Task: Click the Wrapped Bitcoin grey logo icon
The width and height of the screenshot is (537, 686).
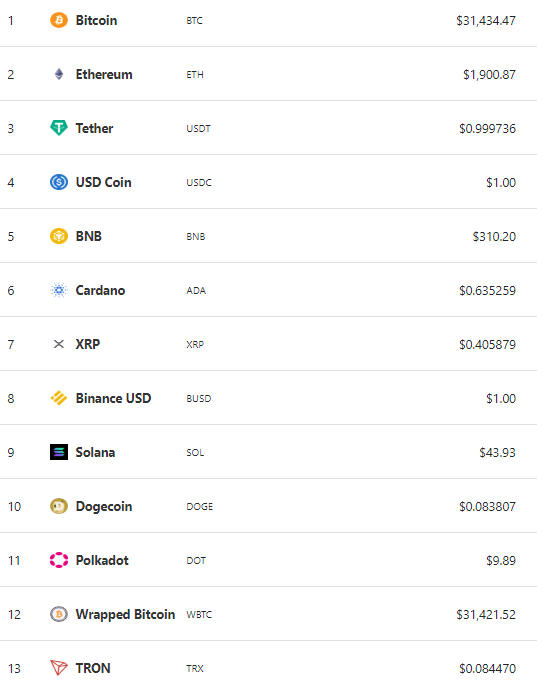Action: coord(59,614)
